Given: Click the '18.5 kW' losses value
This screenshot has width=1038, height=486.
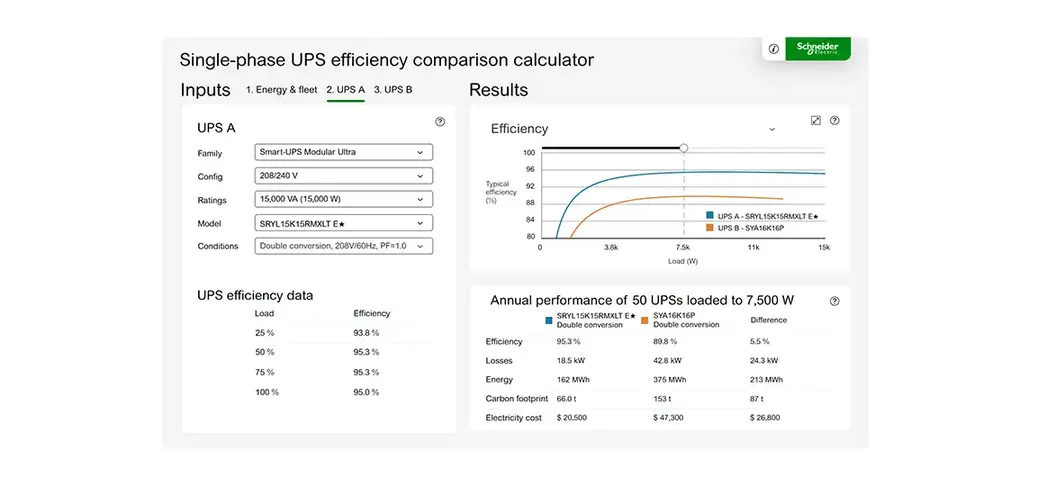Looking at the screenshot, I should (x=571, y=361).
